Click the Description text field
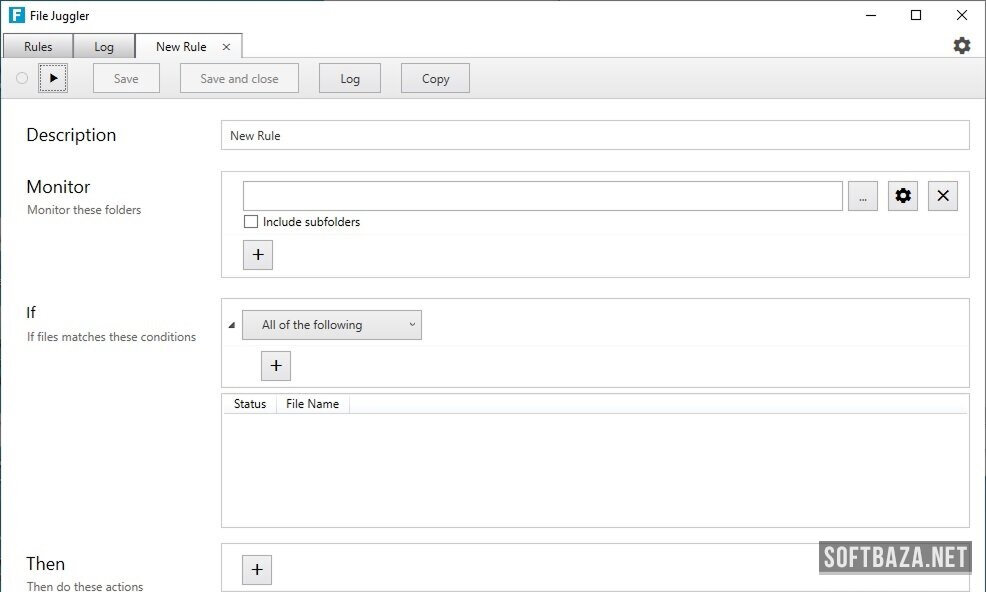The height and width of the screenshot is (592, 986). point(594,135)
